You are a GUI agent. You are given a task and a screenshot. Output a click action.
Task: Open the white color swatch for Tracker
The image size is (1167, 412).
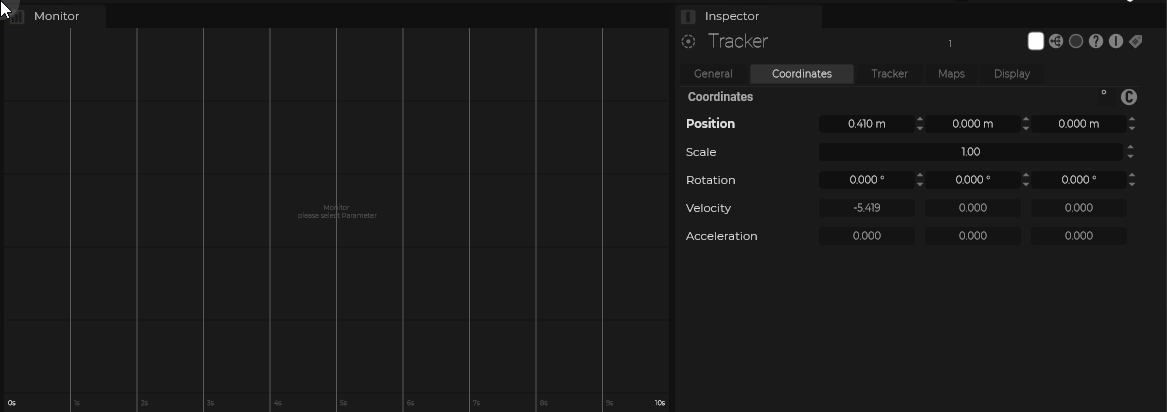1036,41
